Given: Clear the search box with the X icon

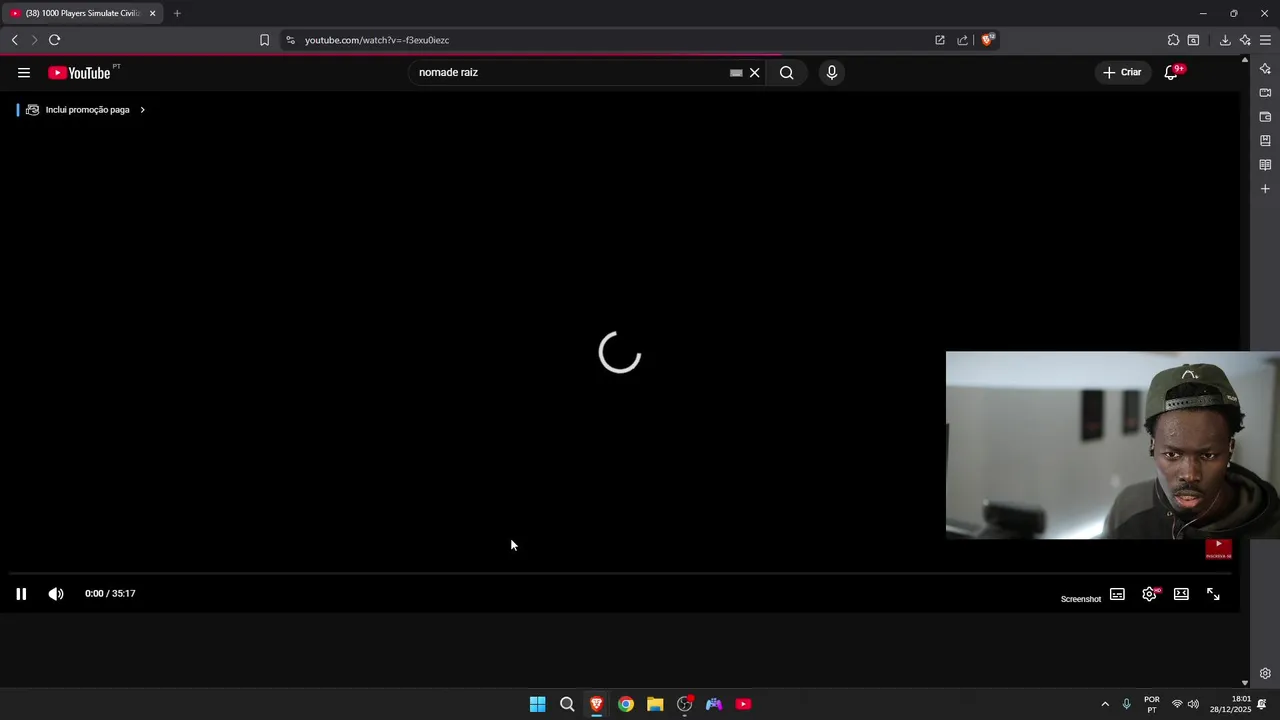Looking at the screenshot, I should (x=755, y=72).
